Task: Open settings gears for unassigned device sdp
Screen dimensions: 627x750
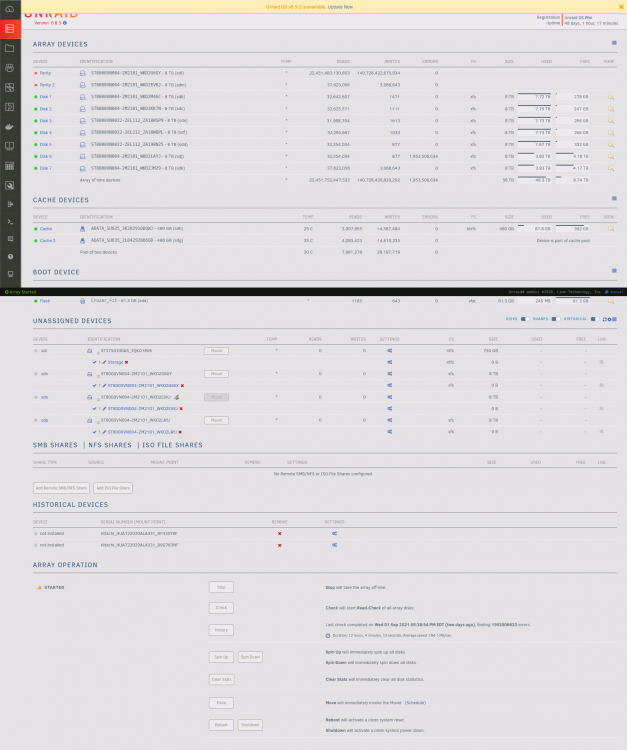Action: point(390,420)
